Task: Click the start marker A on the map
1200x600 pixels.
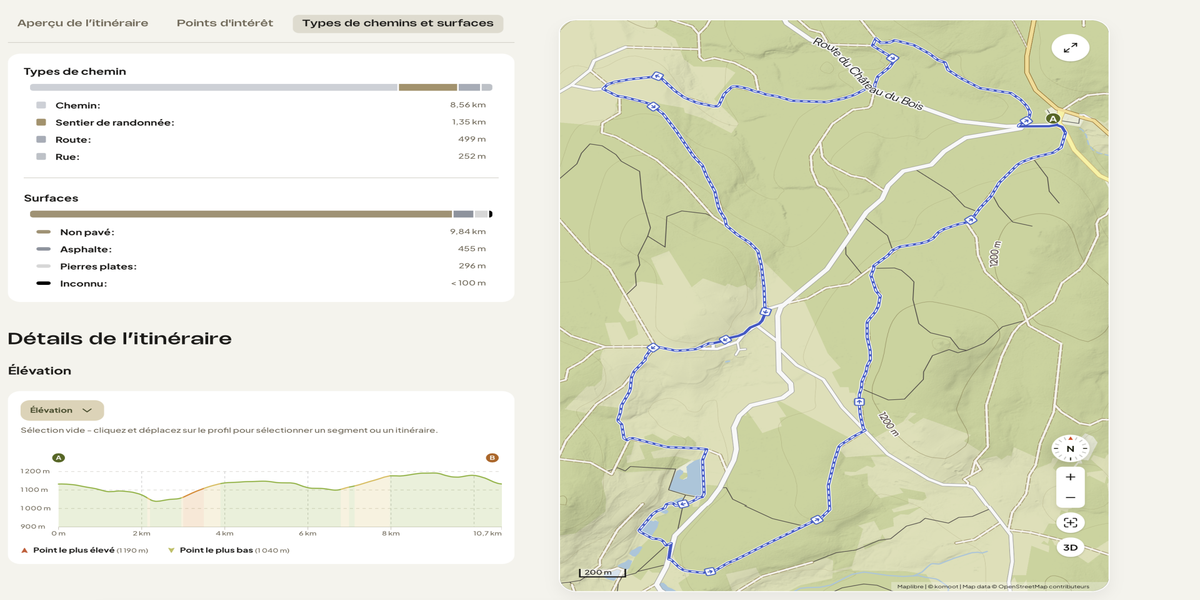Action: [1053, 119]
